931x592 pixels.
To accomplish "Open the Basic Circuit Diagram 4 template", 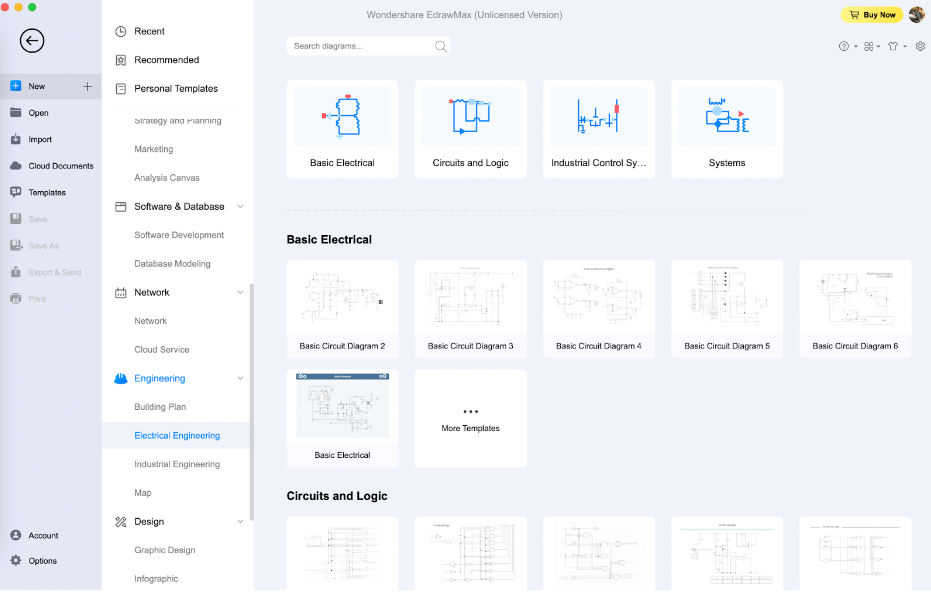I will [598, 308].
